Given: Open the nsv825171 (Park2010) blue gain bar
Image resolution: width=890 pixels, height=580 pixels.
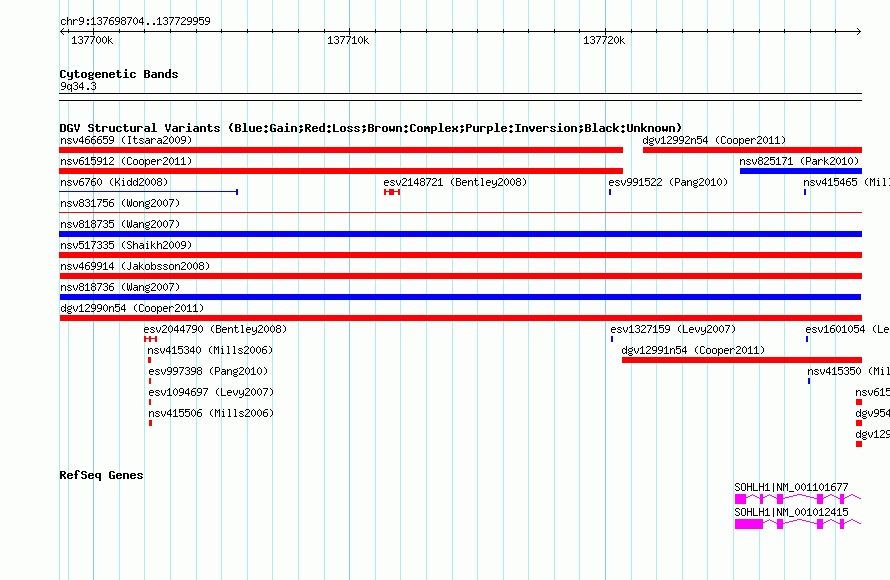Looking at the screenshot, I should click(x=801, y=171).
